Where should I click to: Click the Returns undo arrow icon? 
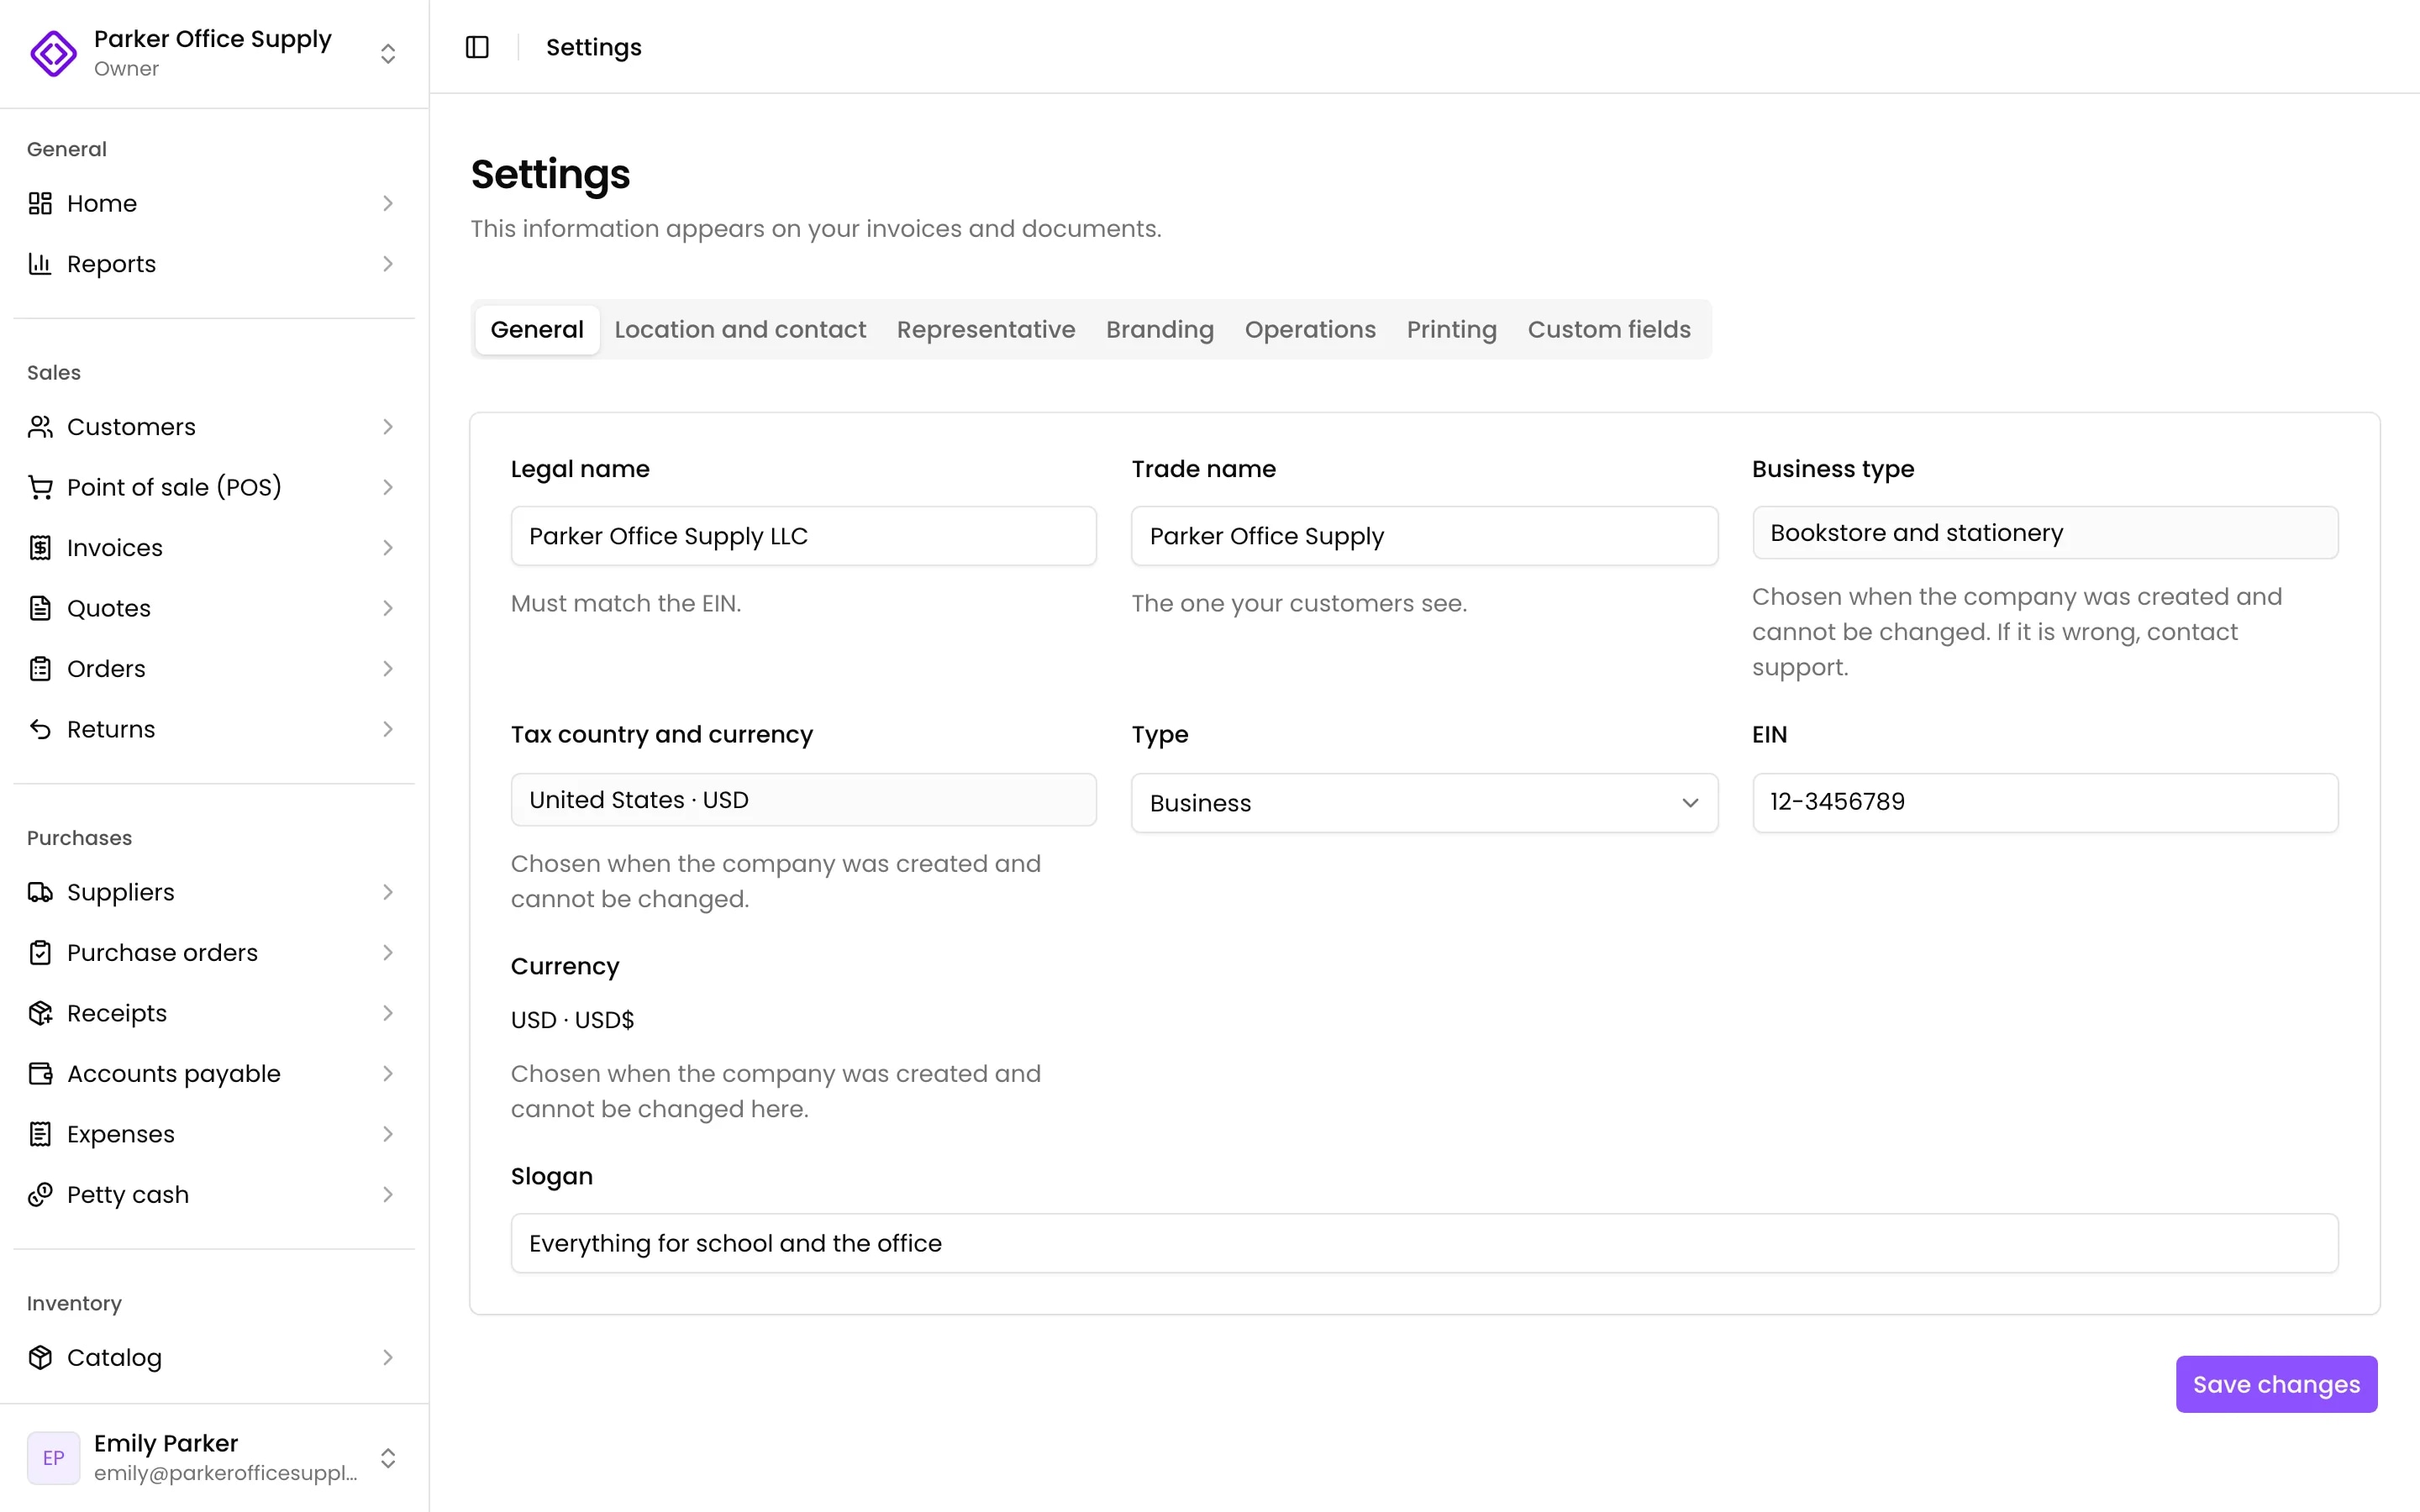click(x=40, y=729)
